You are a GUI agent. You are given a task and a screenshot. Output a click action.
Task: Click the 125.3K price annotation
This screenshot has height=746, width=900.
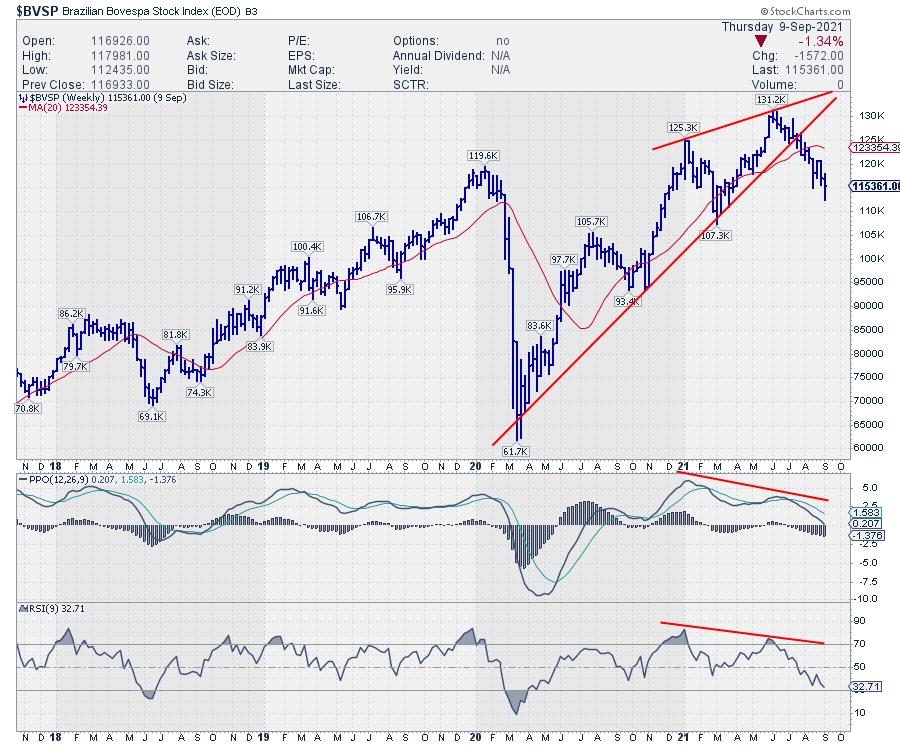tap(684, 127)
